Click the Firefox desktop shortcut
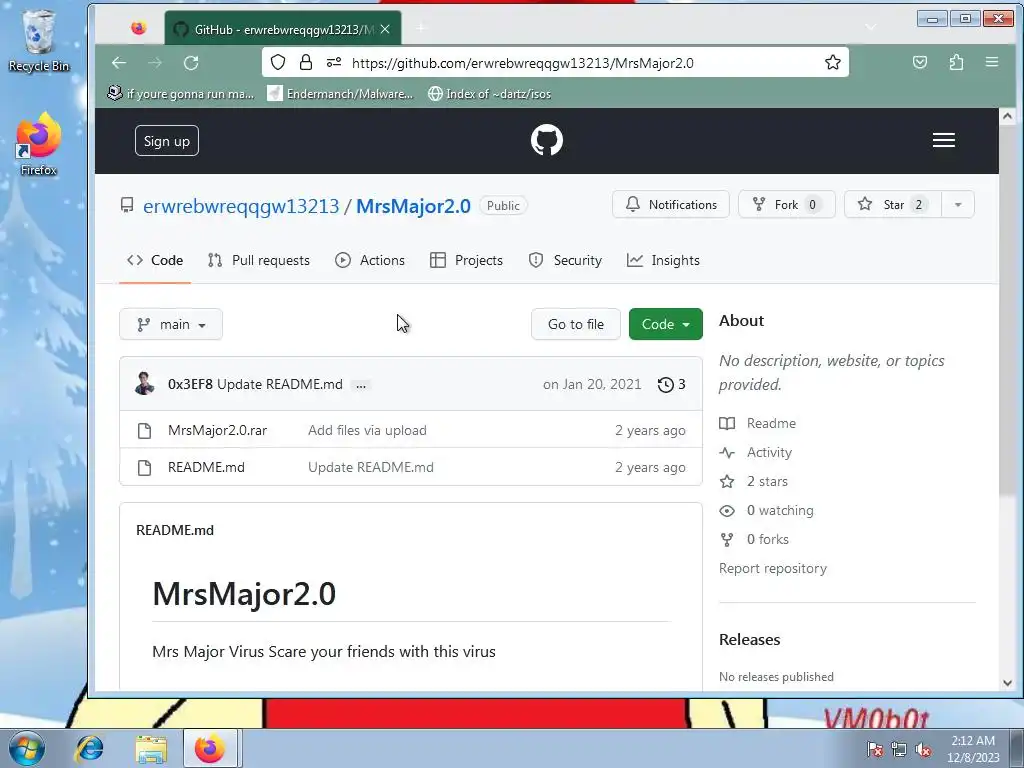 [39, 144]
